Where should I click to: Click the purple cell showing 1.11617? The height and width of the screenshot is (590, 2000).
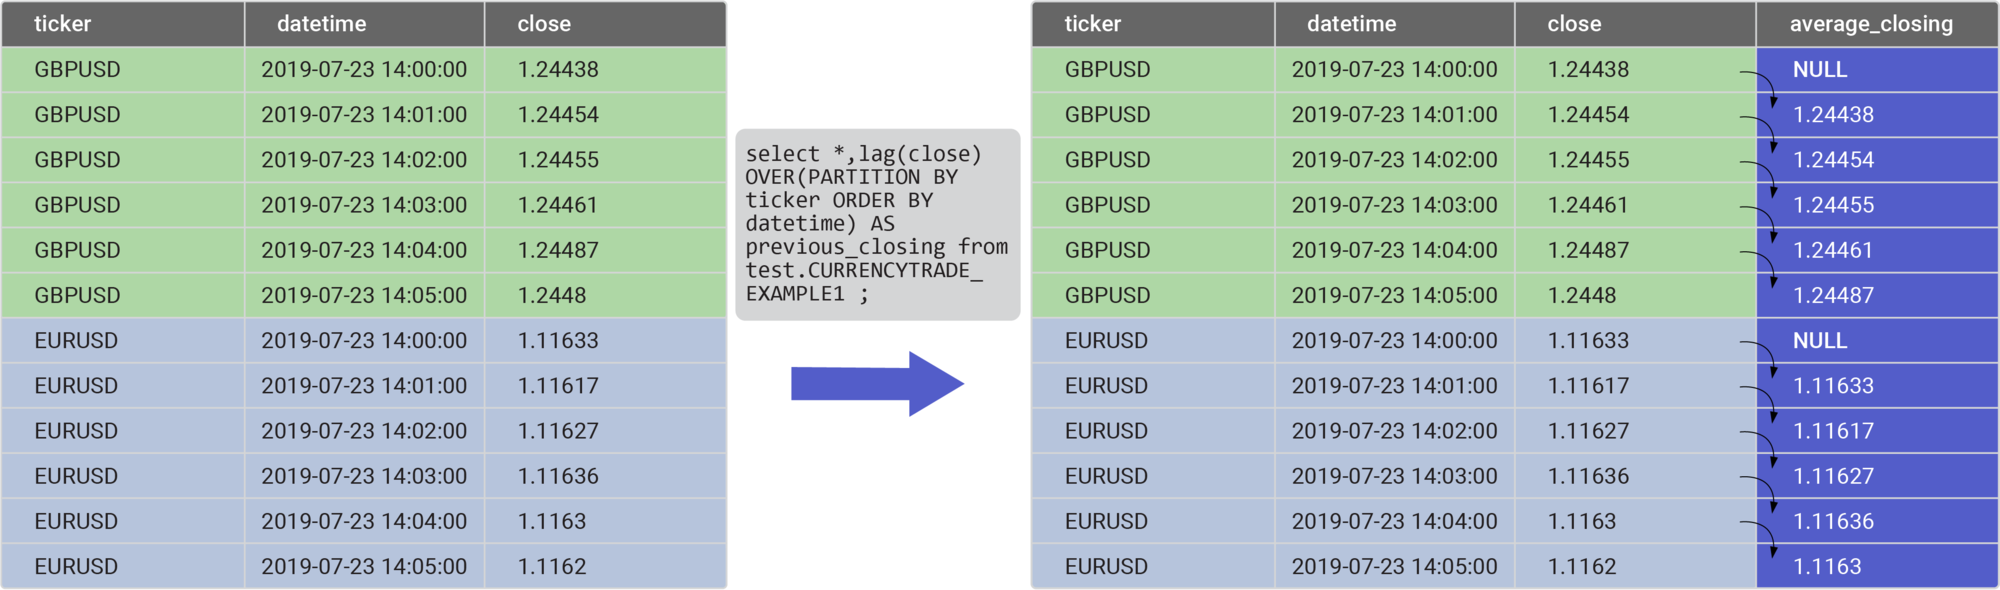click(1877, 431)
